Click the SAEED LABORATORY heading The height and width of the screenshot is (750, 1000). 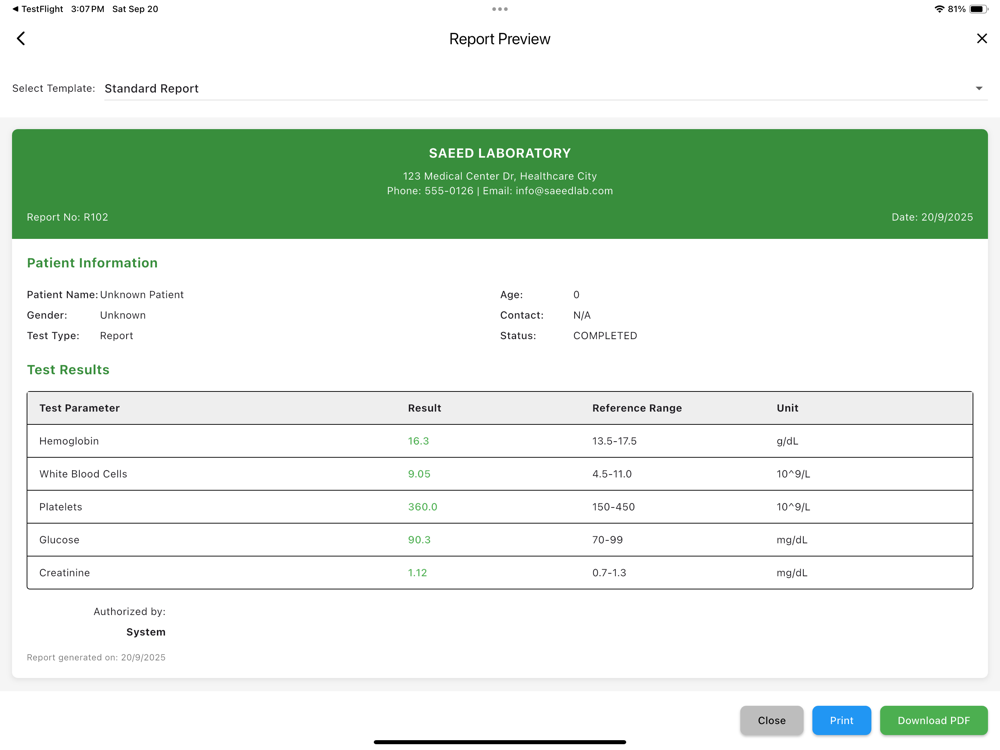point(500,153)
